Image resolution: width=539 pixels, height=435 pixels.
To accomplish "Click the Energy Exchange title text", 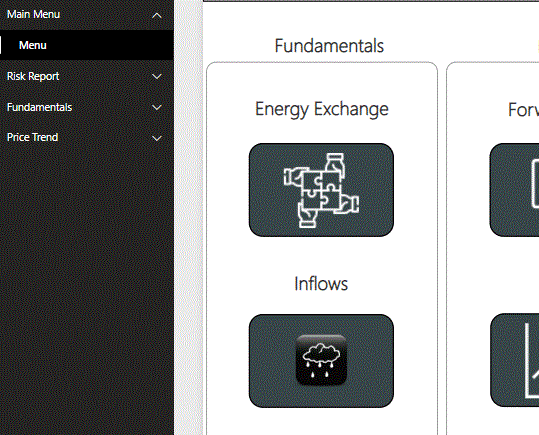I will click(322, 109).
